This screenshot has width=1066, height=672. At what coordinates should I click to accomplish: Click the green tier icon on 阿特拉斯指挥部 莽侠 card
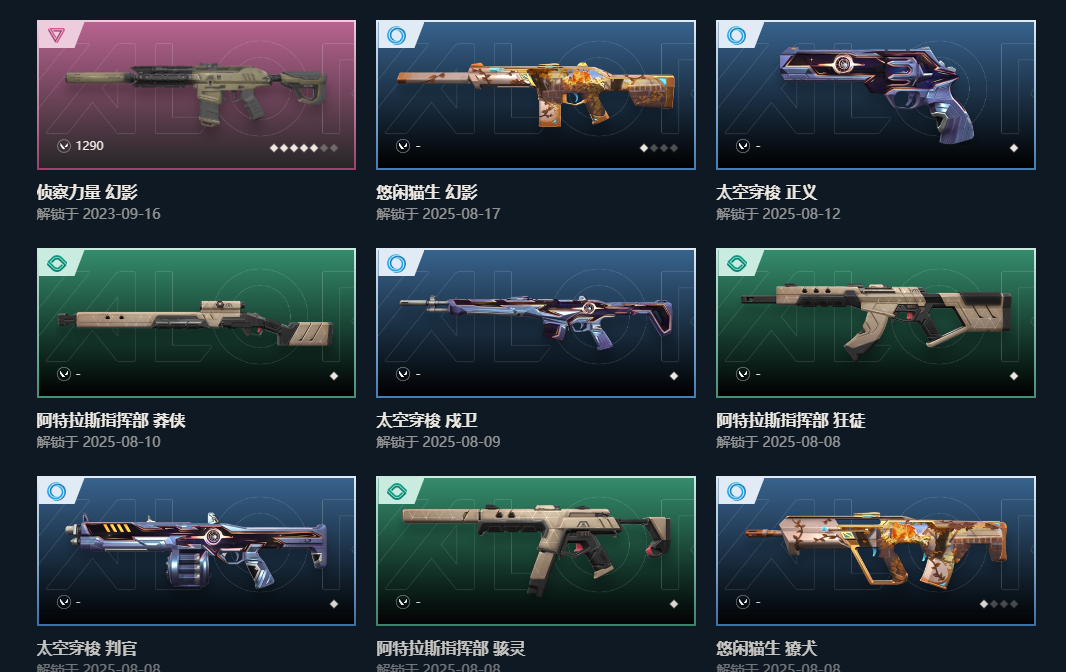[x=56, y=263]
